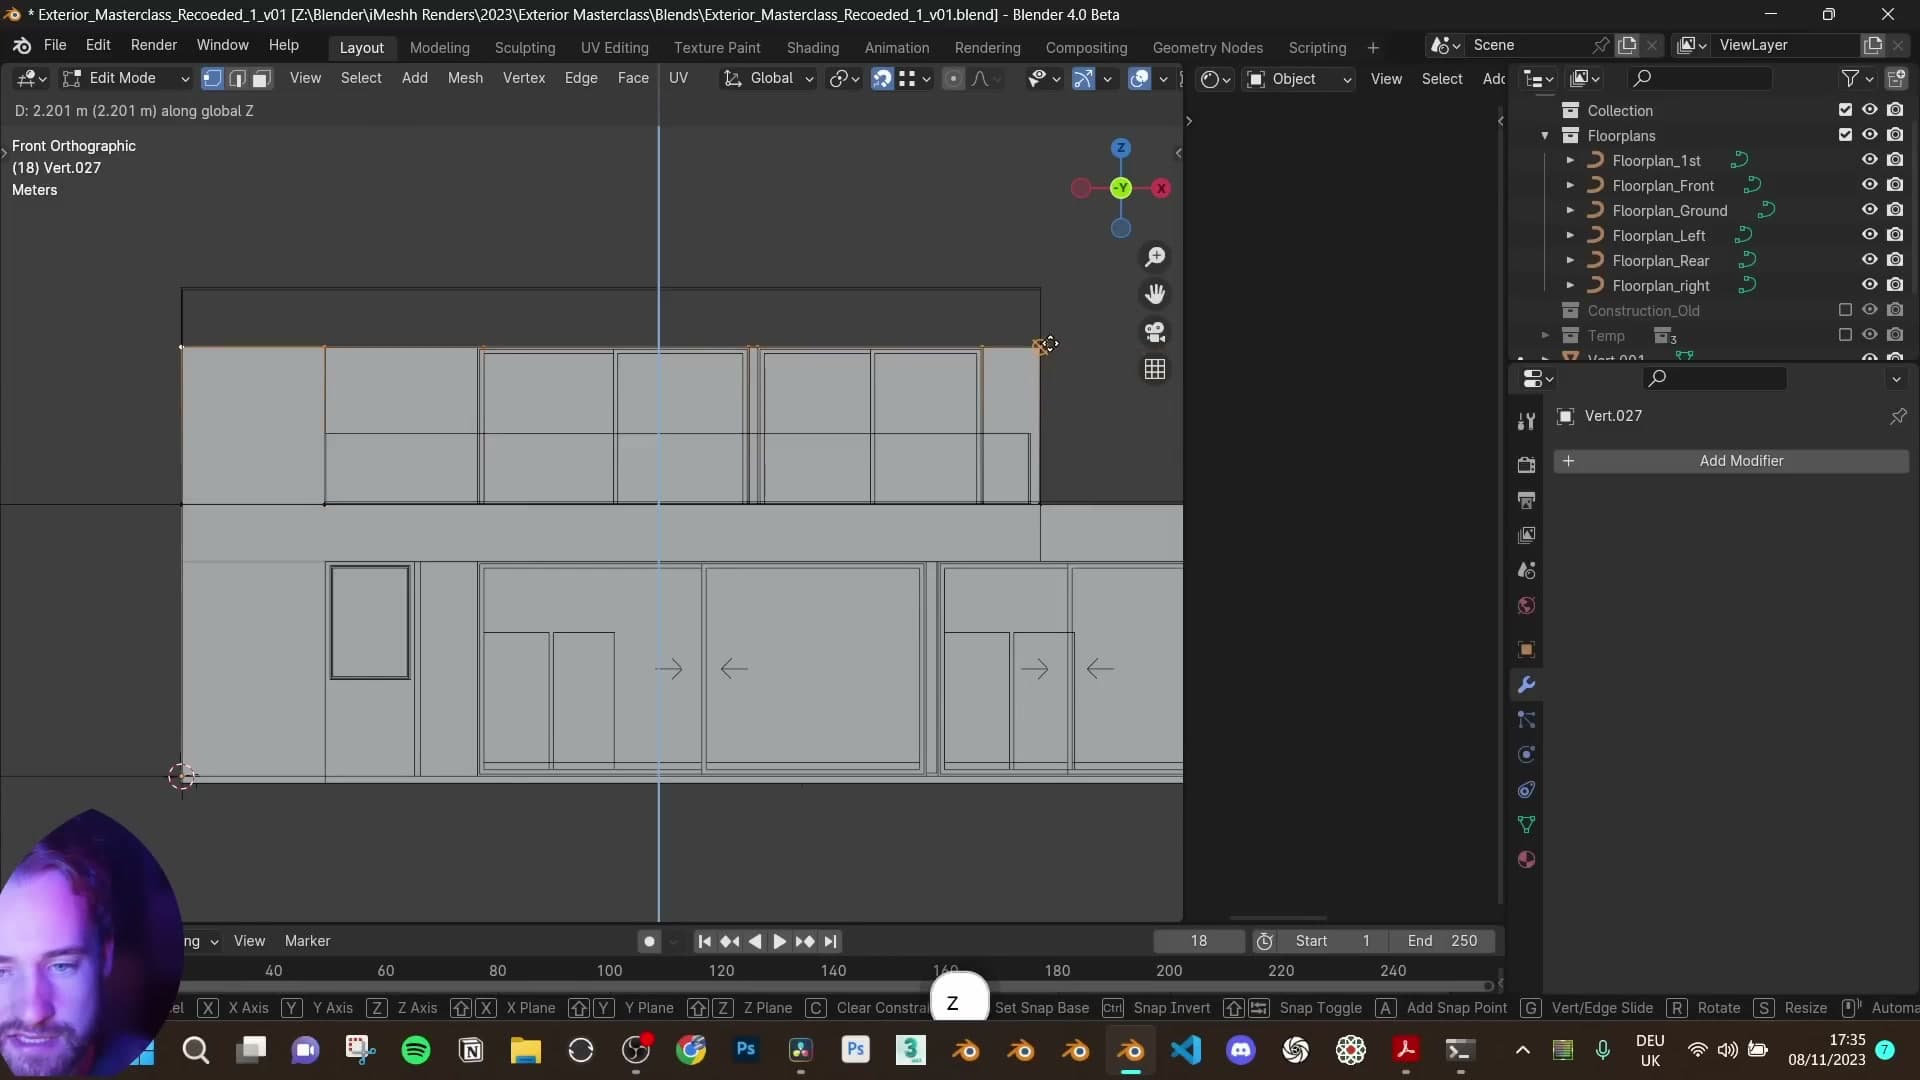Hide Floorplan_Front with its eye icon
Screen dimensions: 1920x1080
tap(1869, 185)
